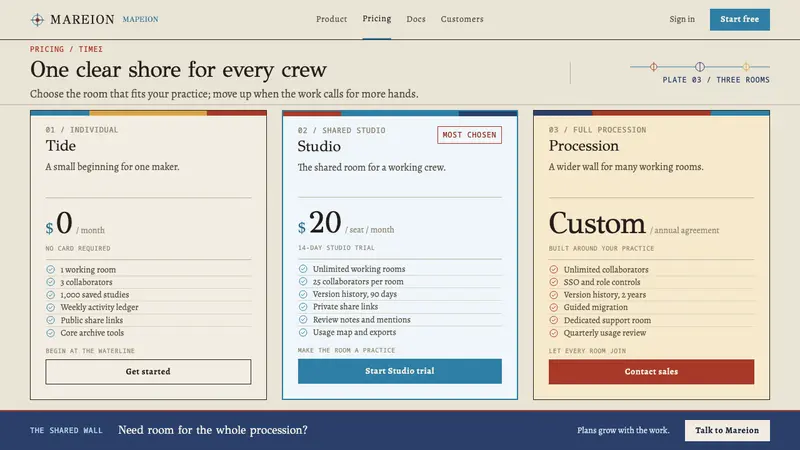
Task: Click check icon beside 'Public share links'
Action: point(51,320)
